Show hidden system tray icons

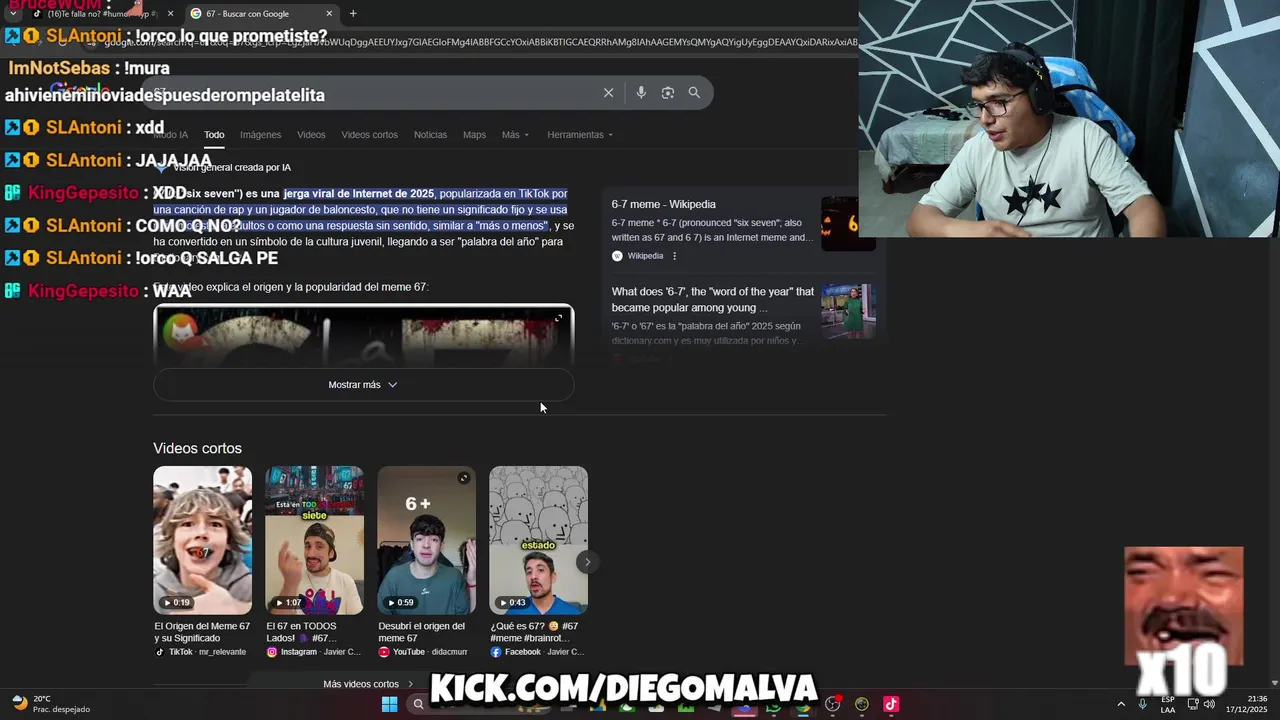[x=1121, y=704]
